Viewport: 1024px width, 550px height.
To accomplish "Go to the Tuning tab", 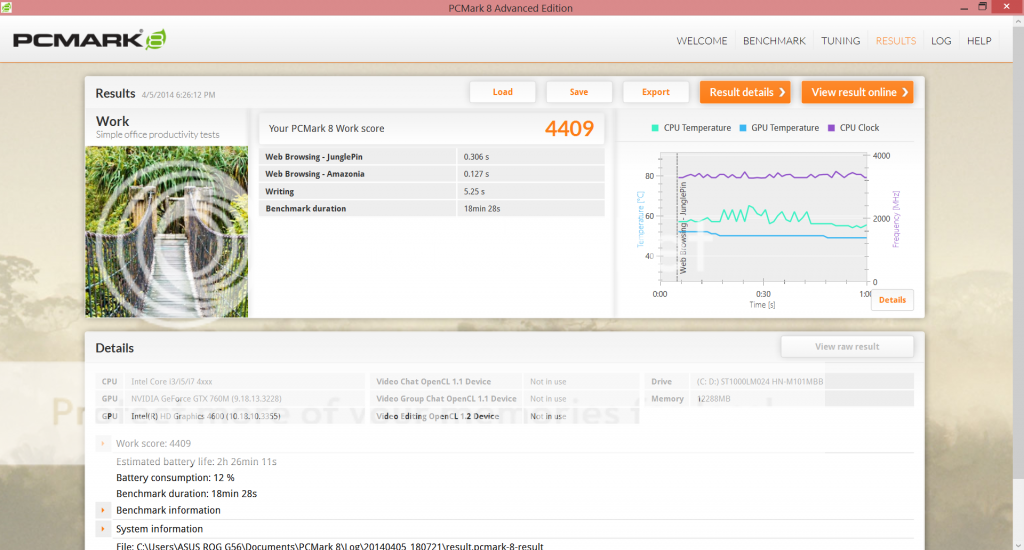I will coord(840,41).
